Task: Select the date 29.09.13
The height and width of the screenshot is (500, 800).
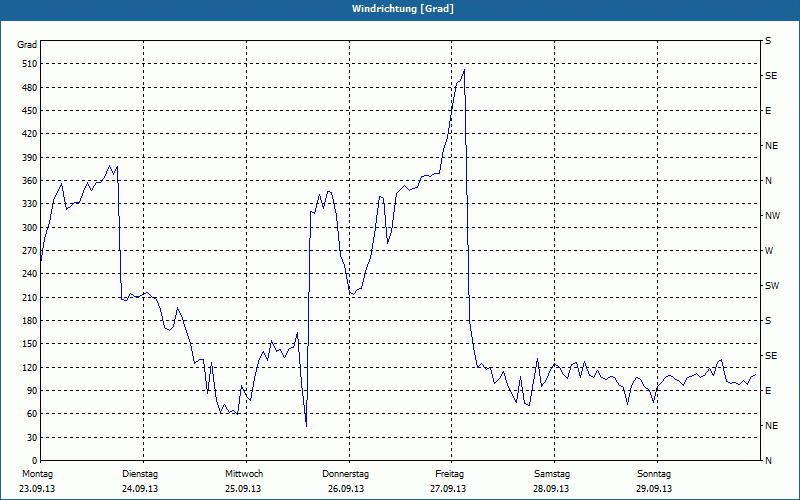Action: click(654, 489)
